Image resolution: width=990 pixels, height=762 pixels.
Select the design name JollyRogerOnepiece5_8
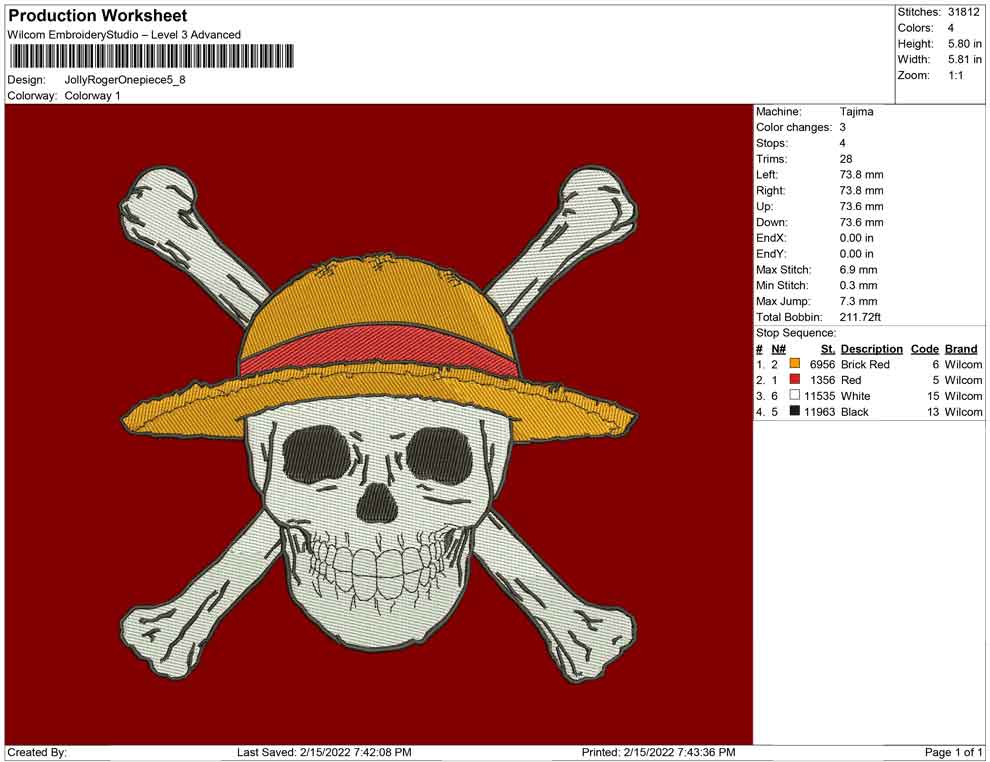pos(125,79)
